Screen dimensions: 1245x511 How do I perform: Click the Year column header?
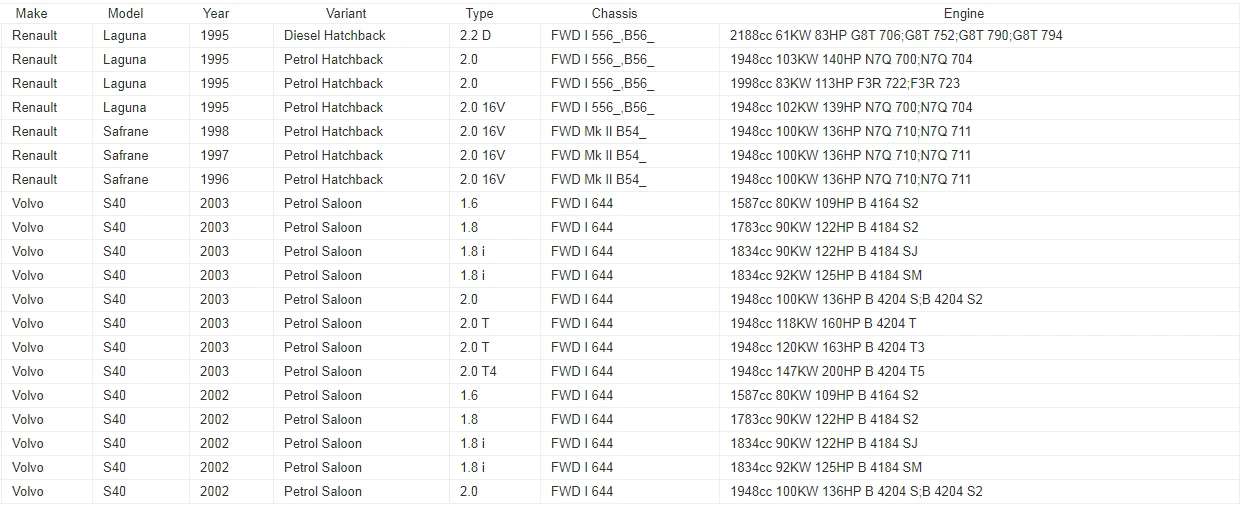tap(215, 13)
